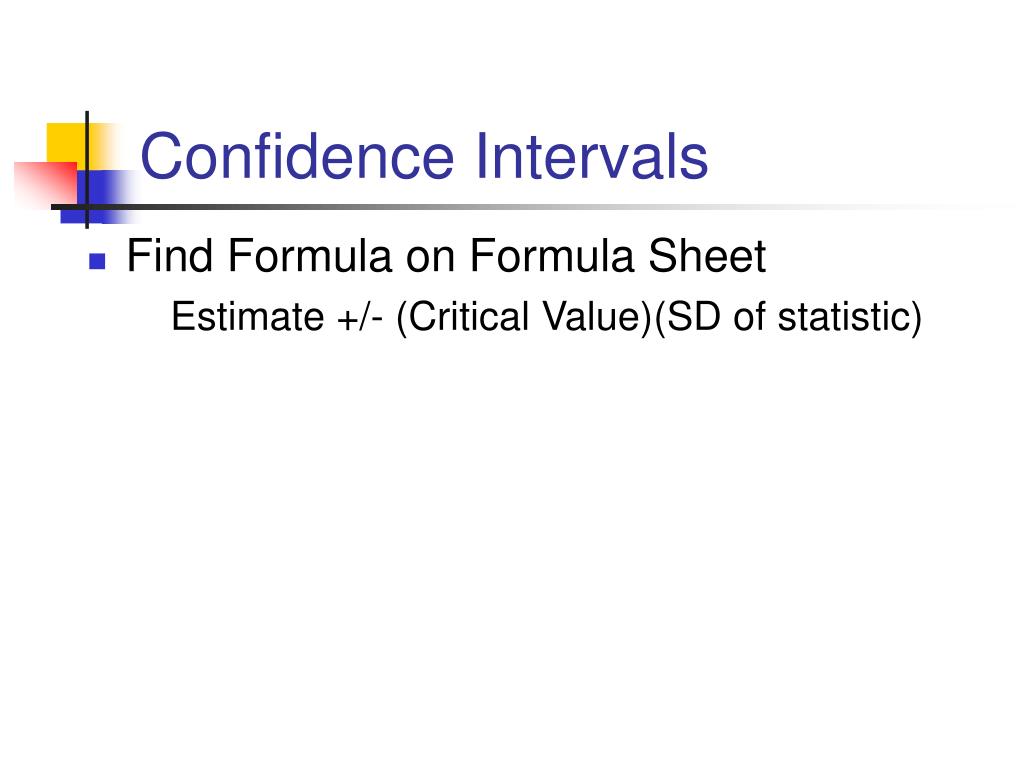Screen dimensions: 1024x768
Task: Click the word on in bullet text
Action: 430,258
